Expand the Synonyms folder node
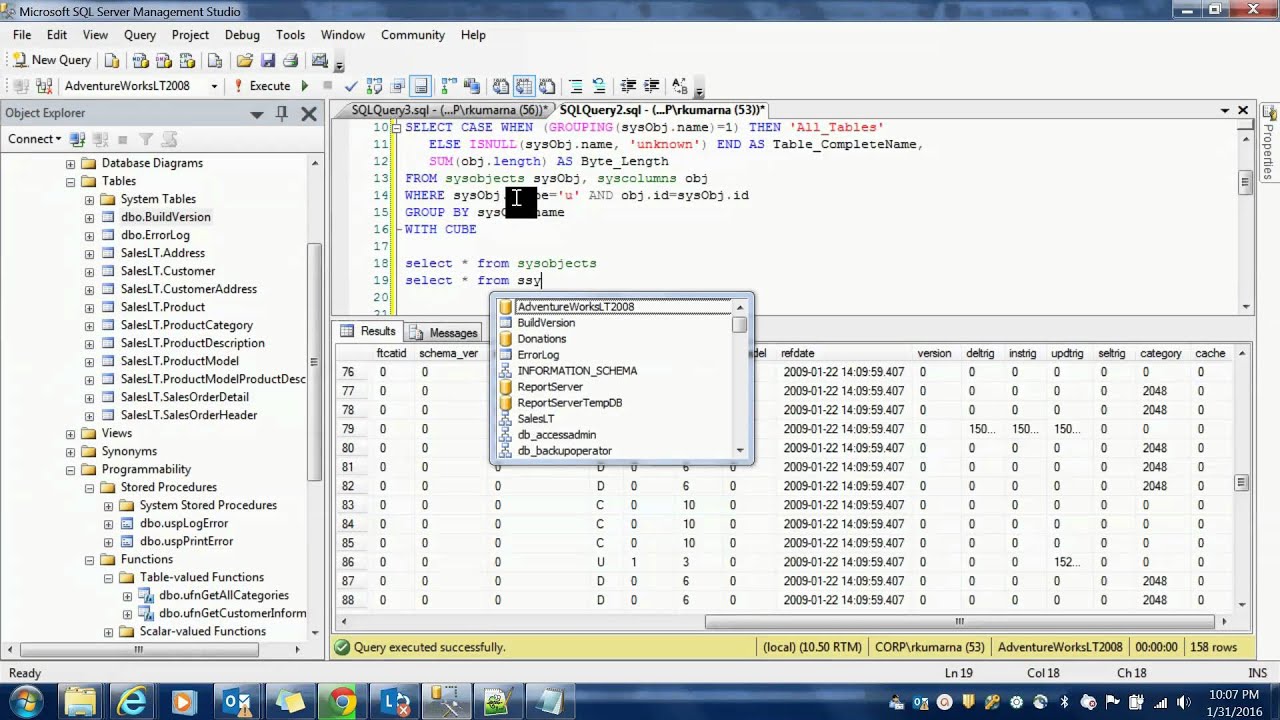The height and width of the screenshot is (720, 1280). point(70,451)
